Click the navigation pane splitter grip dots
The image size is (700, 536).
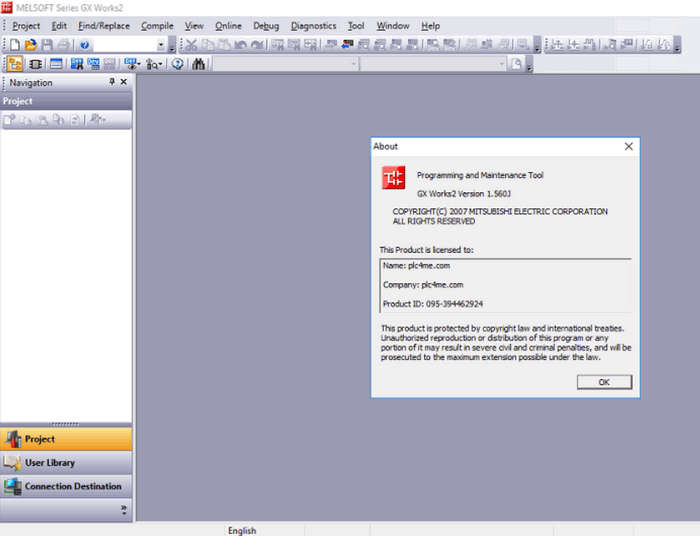[x=65, y=424]
